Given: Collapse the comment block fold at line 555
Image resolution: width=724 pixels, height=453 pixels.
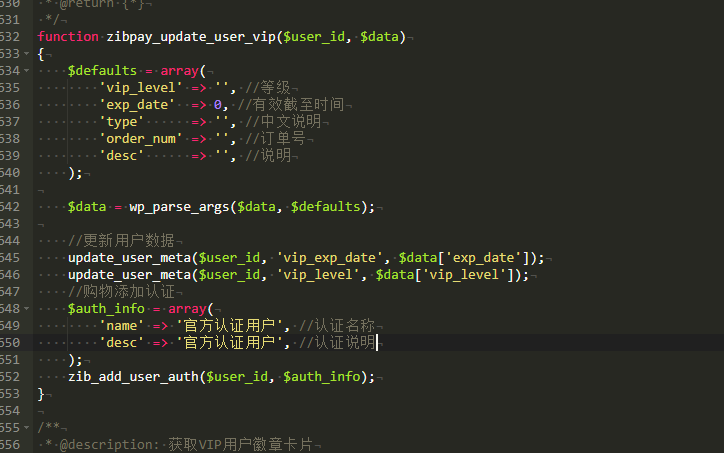Looking at the screenshot, I should click(26, 428).
